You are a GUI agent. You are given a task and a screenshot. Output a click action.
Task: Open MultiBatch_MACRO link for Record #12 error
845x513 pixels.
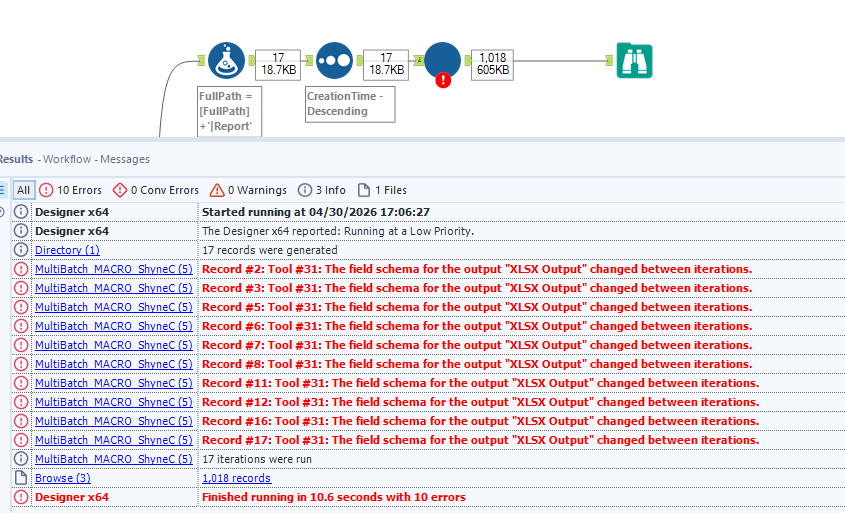click(114, 402)
